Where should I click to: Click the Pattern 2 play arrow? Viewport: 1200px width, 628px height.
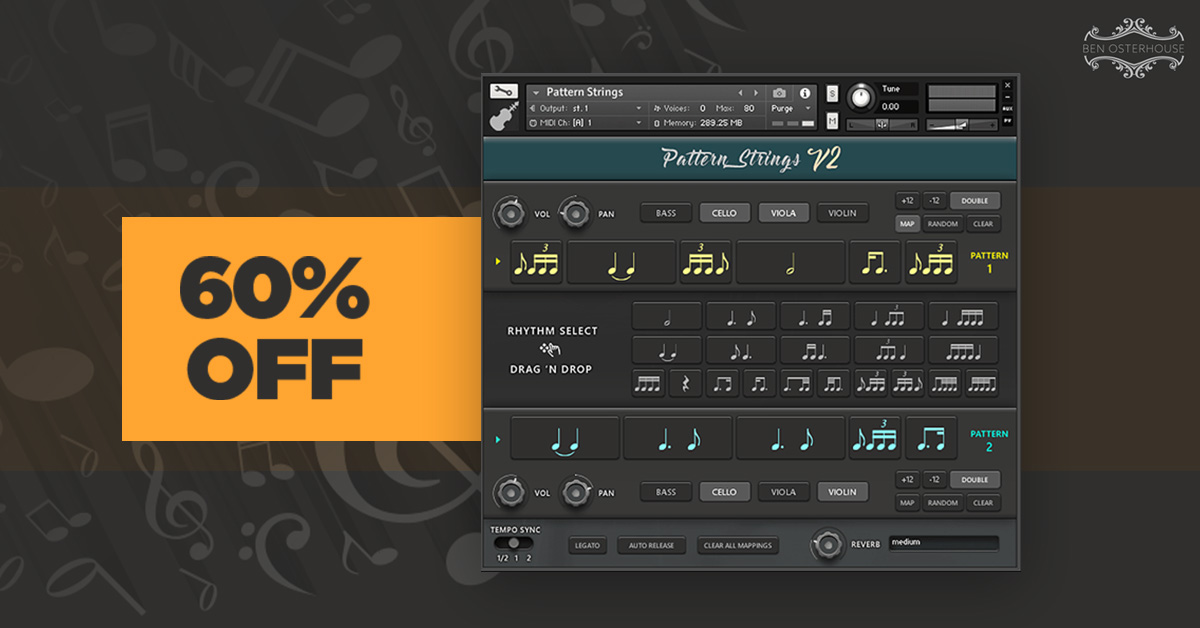[x=498, y=439]
